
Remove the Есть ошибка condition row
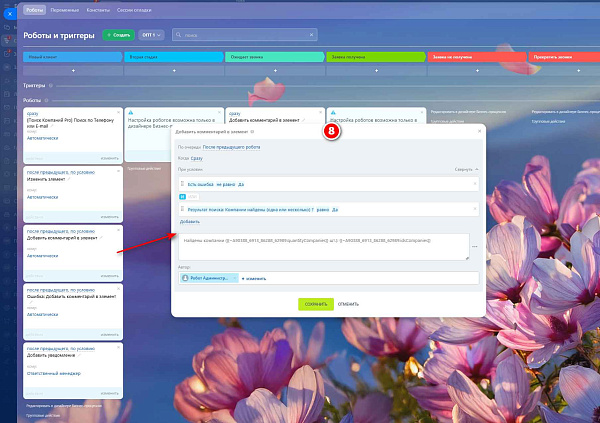[x=475, y=184]
